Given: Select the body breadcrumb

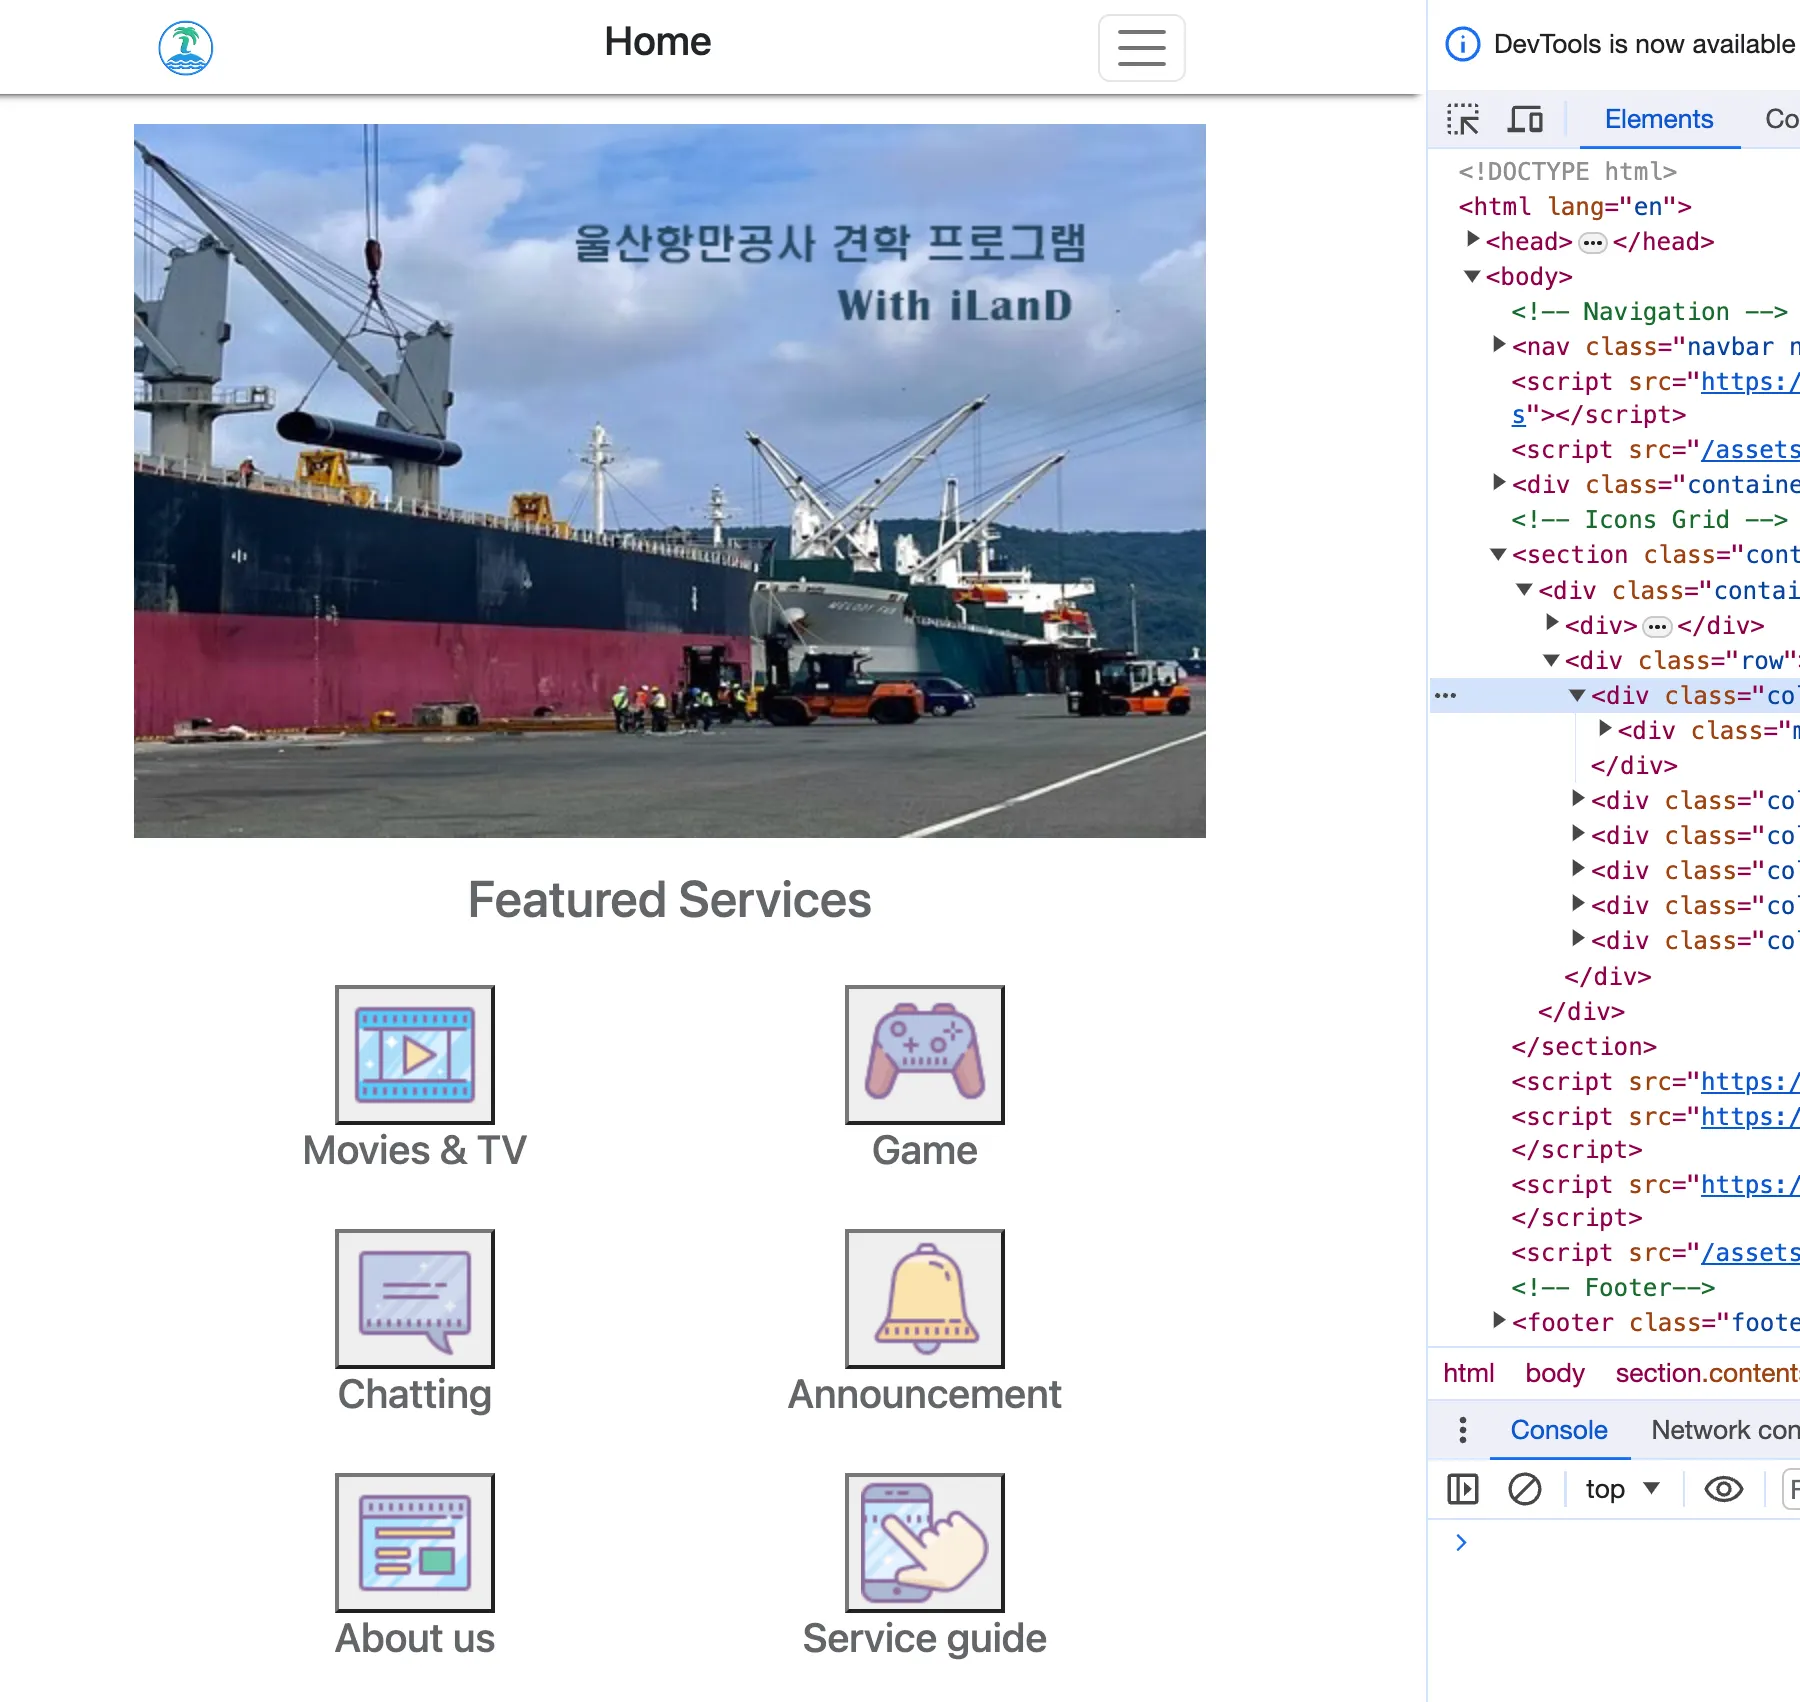Looking at the screenshot, I should pyautogui.click(x=1555, y=1373).
